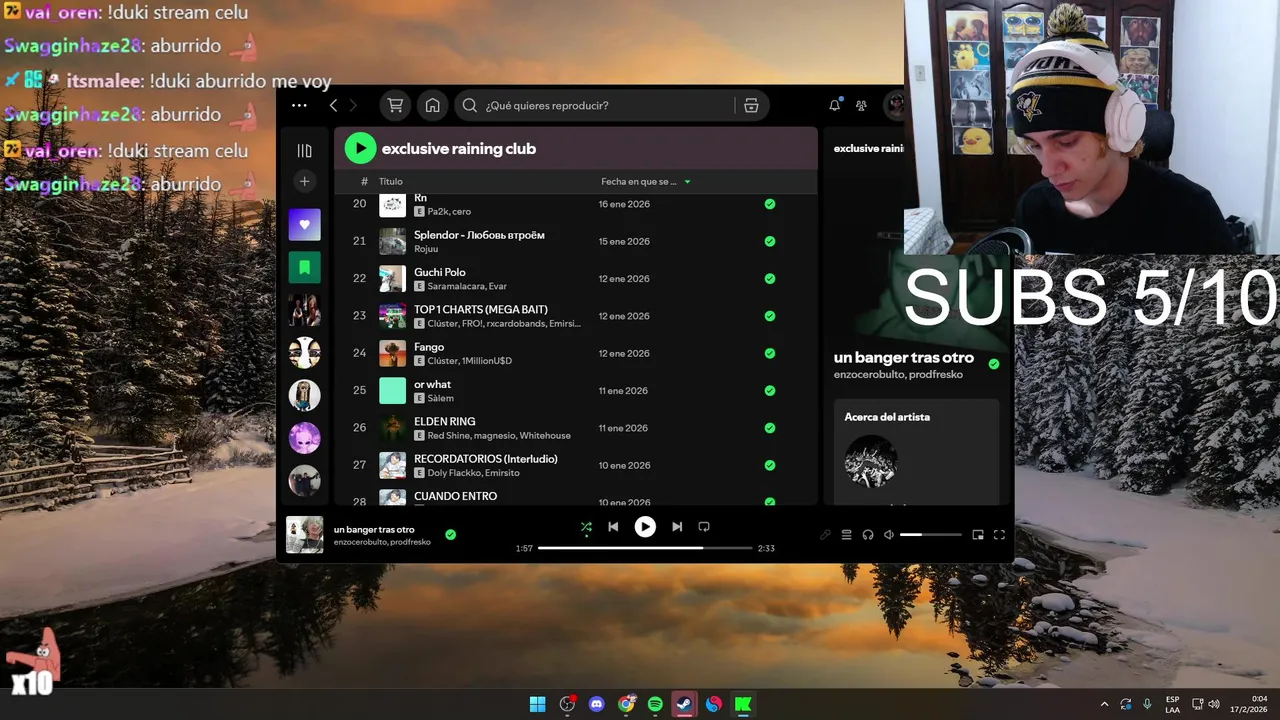This screenshot has height=720, width=1280.
Task: Select the track 'Fango'
Action: pyautogui.click(x=429, y=347)
